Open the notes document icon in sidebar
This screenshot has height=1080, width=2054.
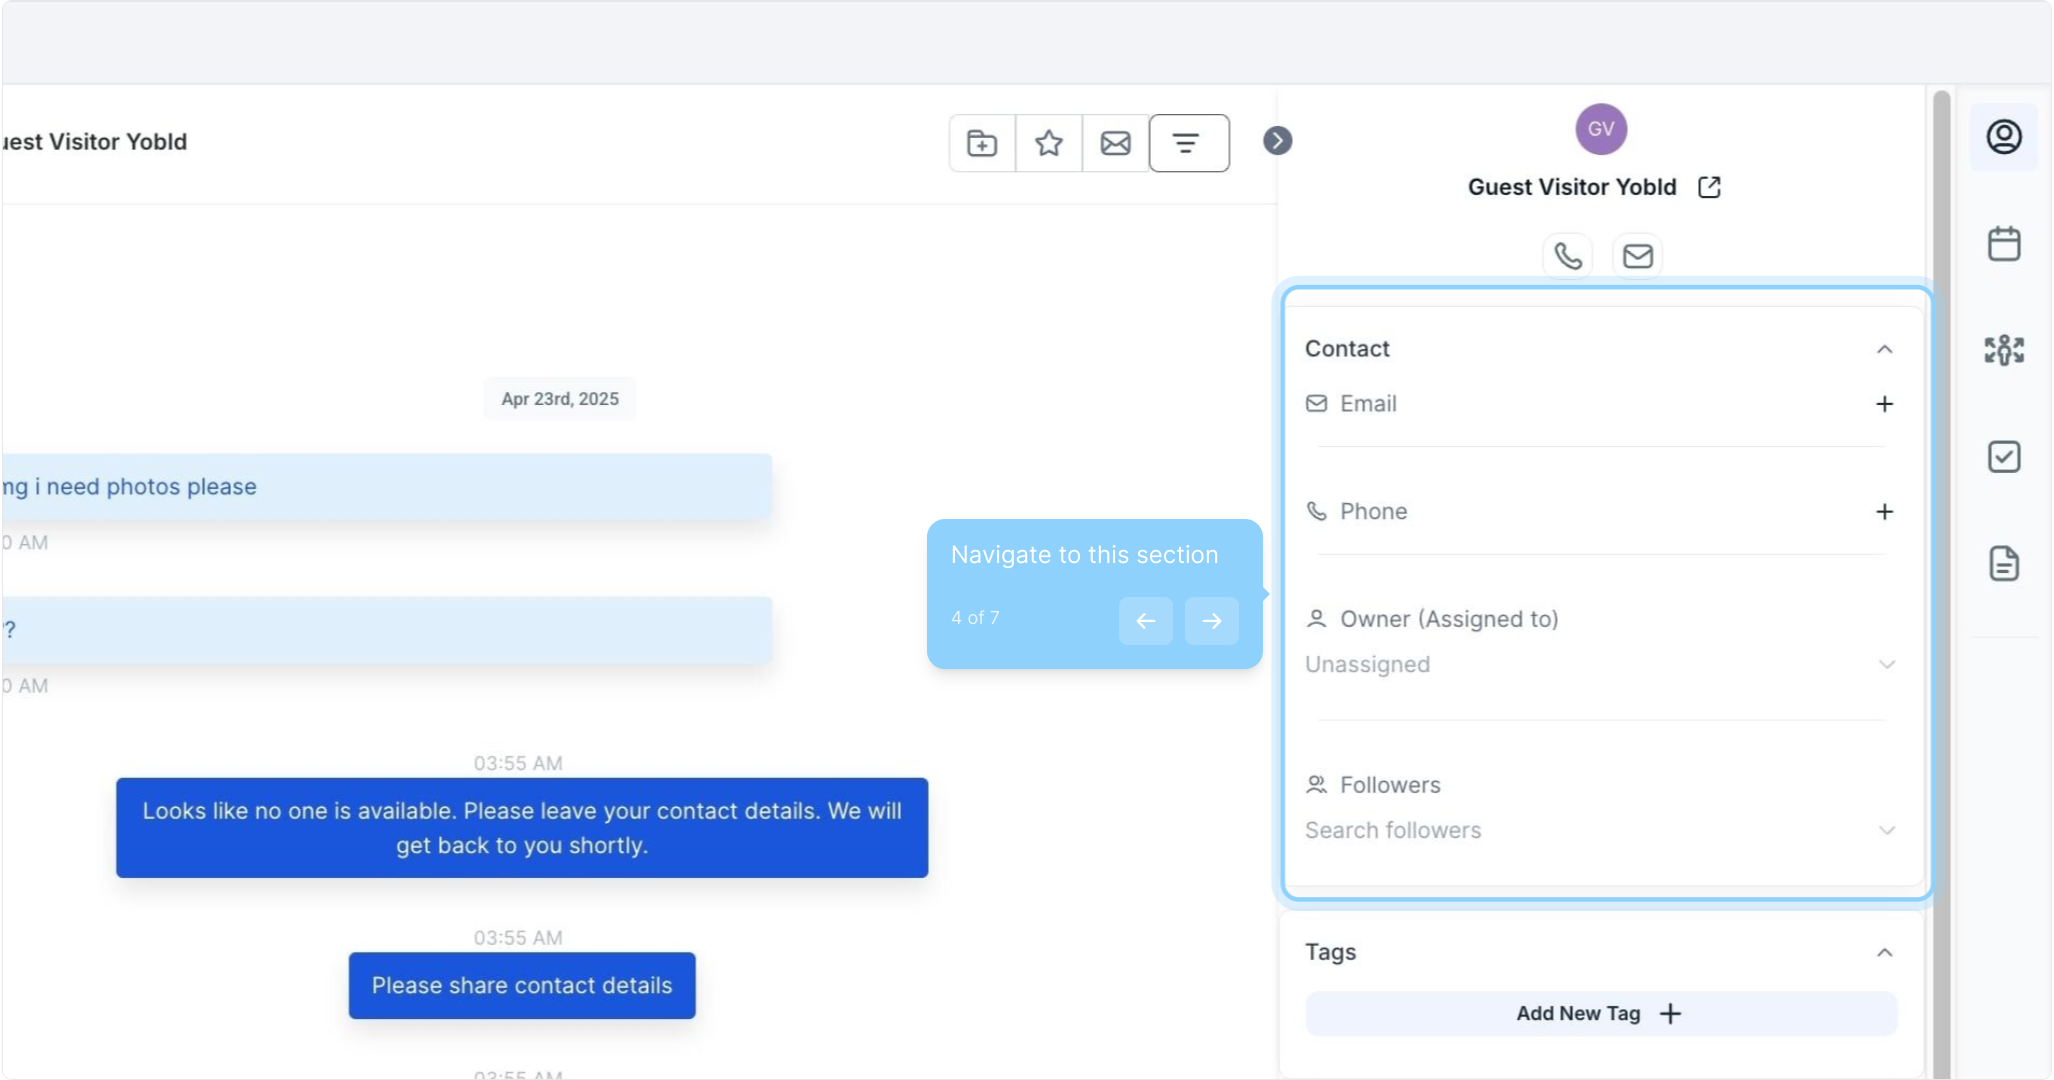pos(2003,564)
